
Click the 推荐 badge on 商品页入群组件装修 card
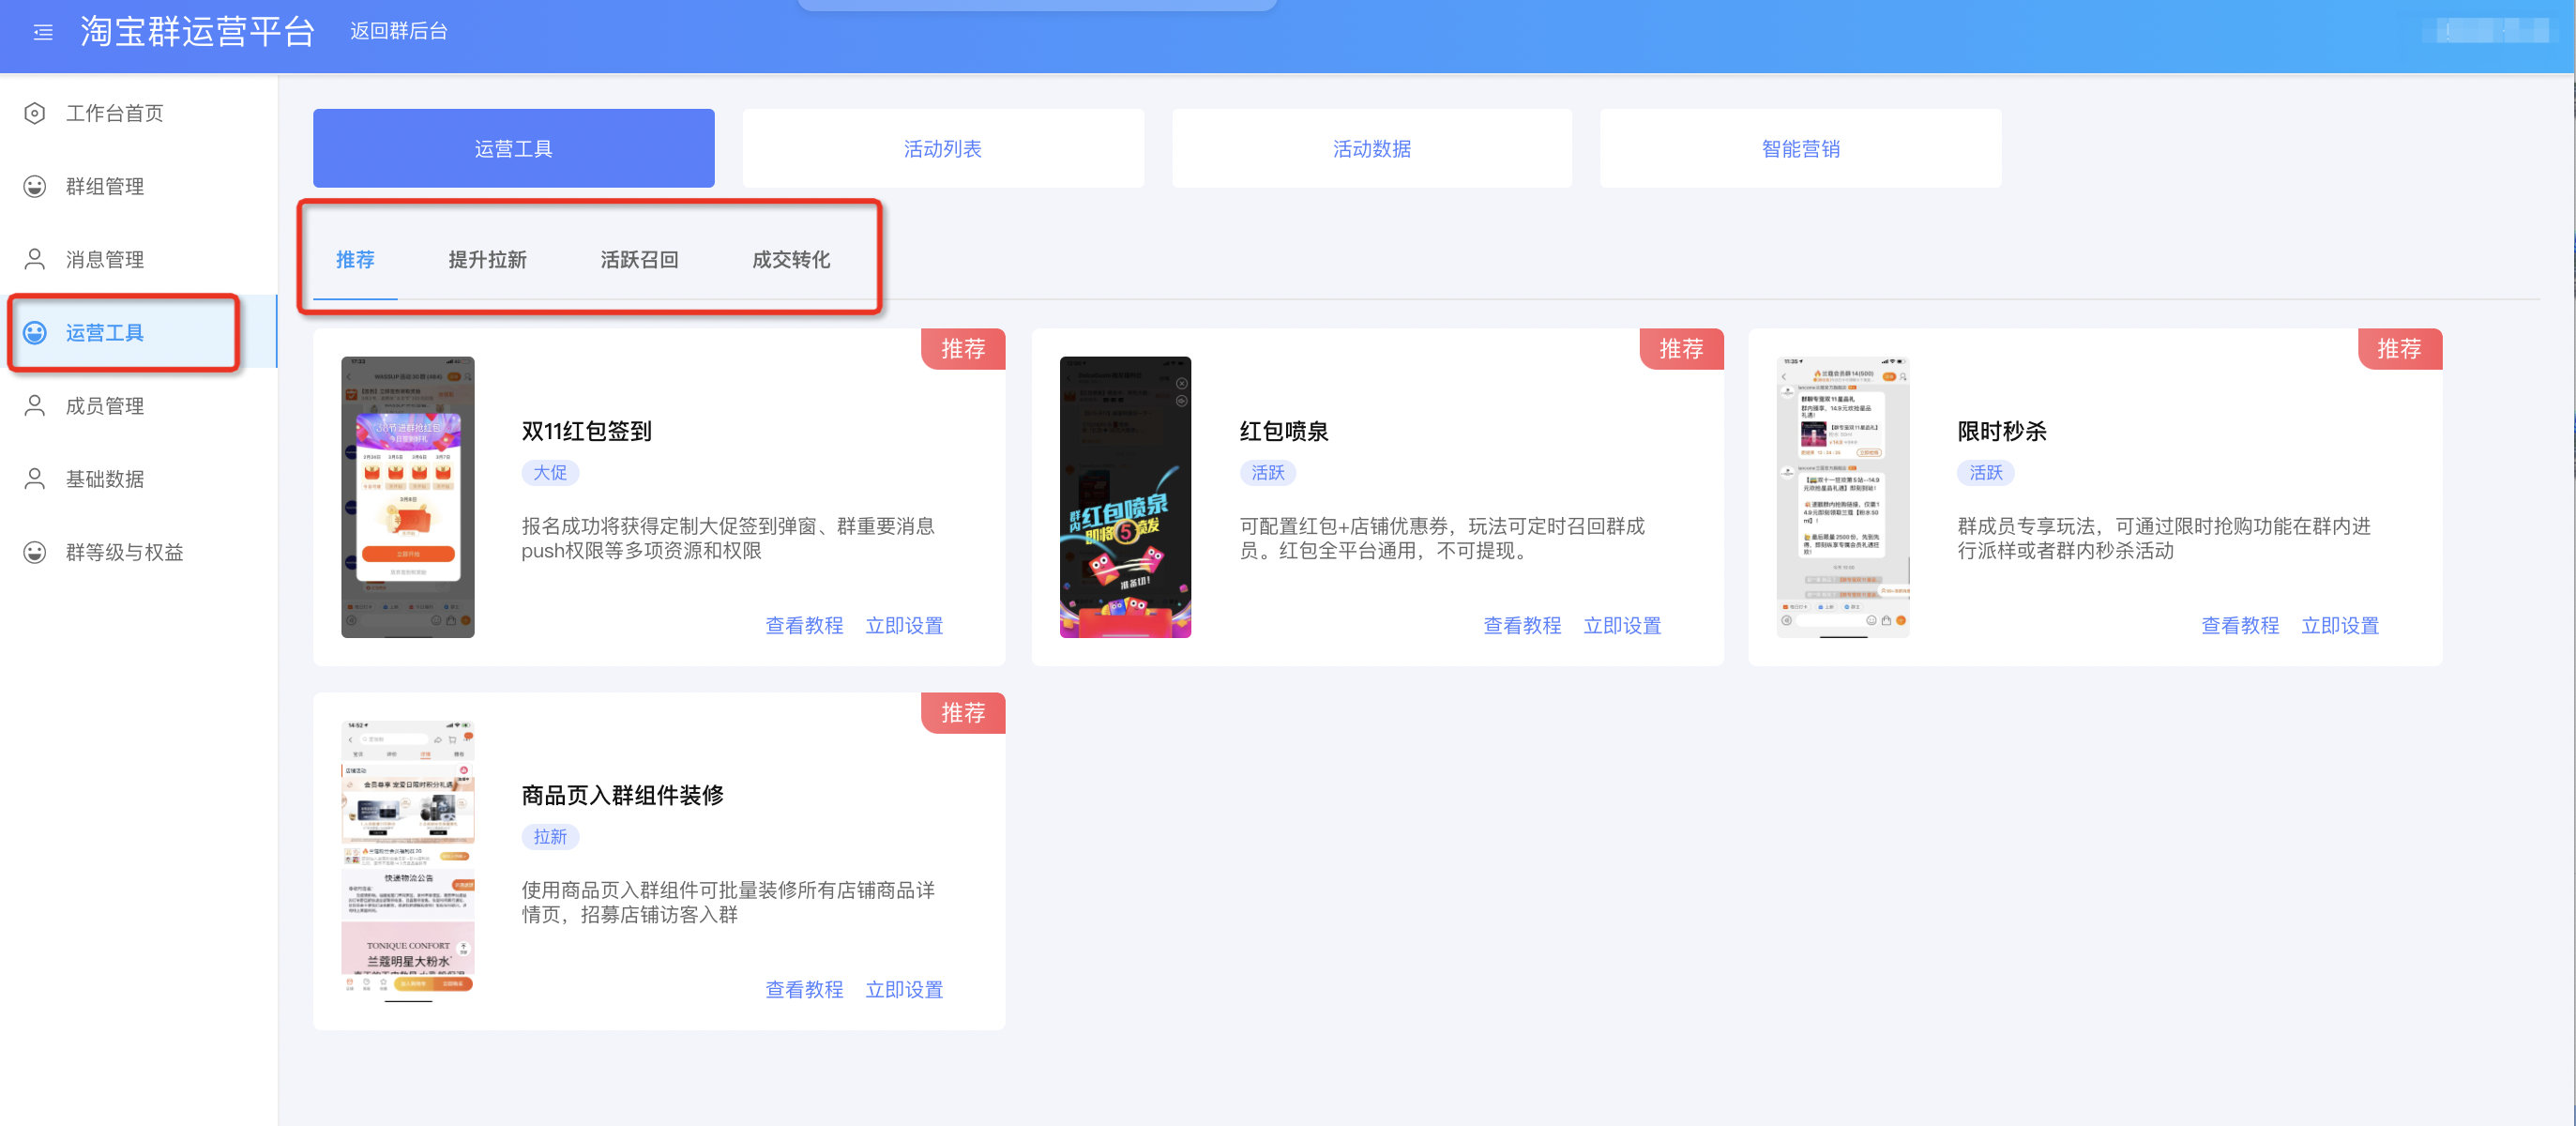tap(963, 712)
